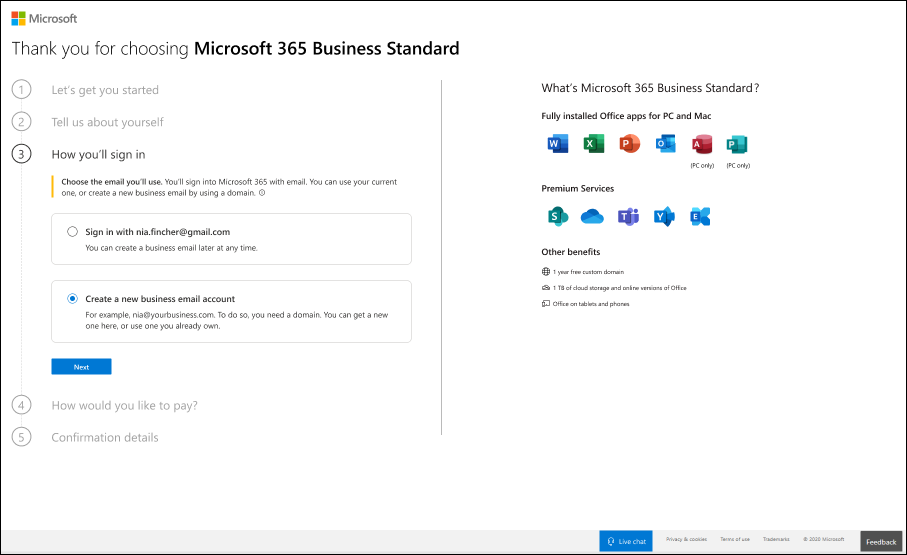Click the OneDrive cloud icon
The width and height of the screenshot is (907, 555).
[593, 216]
